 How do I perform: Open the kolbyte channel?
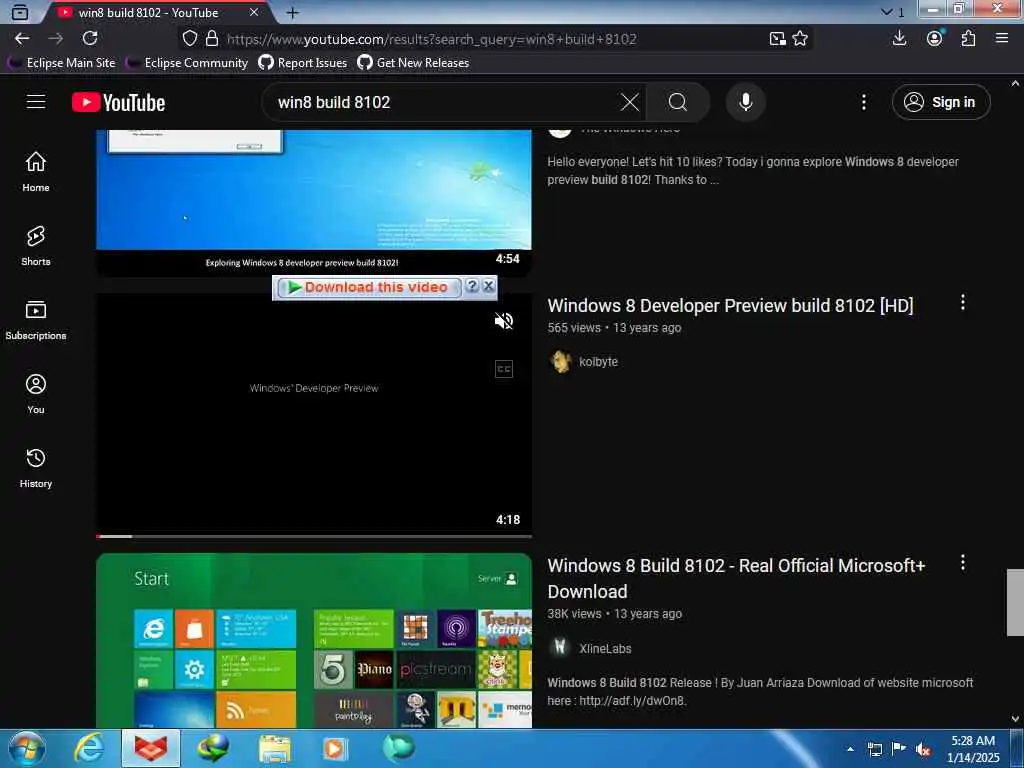[x=598, y=362]
